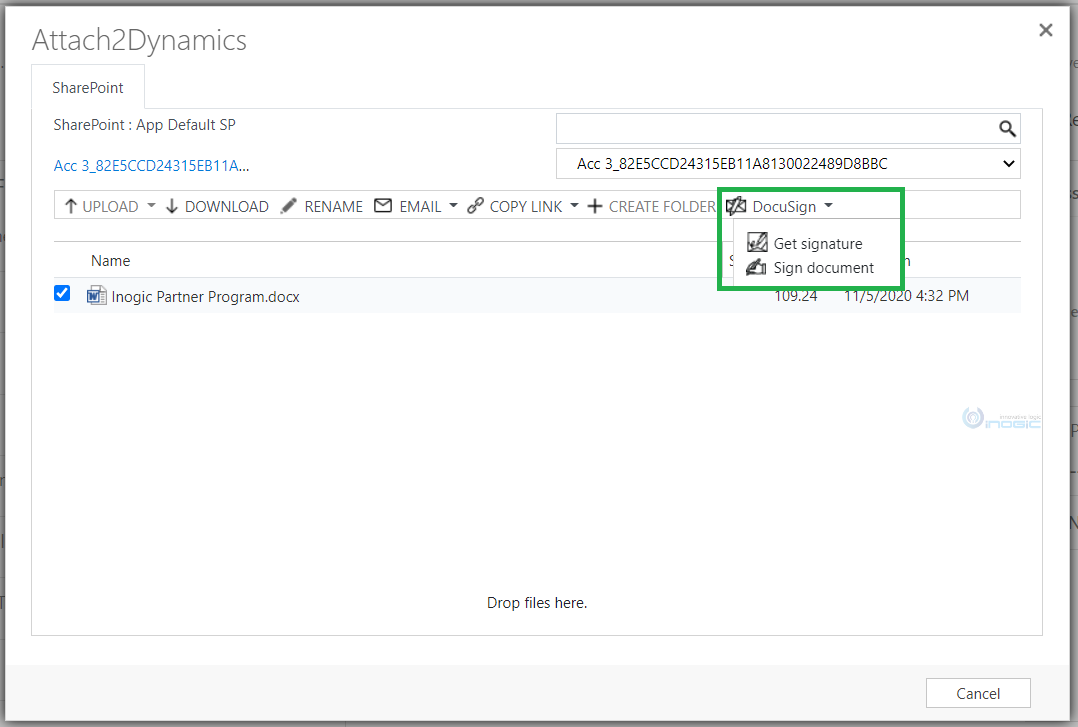Click the 109.24 file size value
Viewport: 1078px width, 727px height.
tap(795, 296)
